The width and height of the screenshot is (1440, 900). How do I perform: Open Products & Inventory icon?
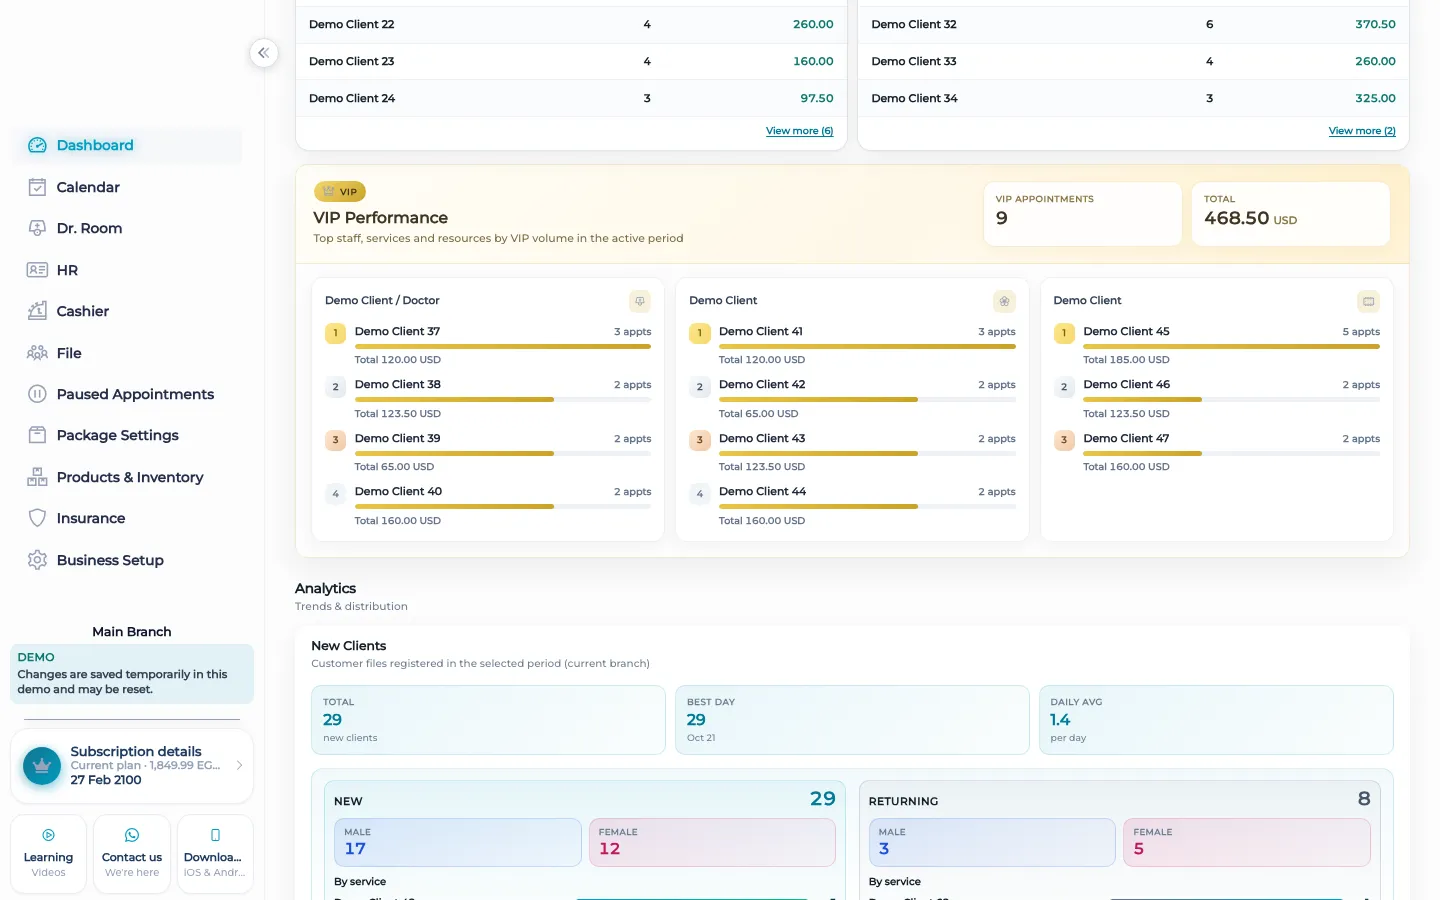point(37,477)
